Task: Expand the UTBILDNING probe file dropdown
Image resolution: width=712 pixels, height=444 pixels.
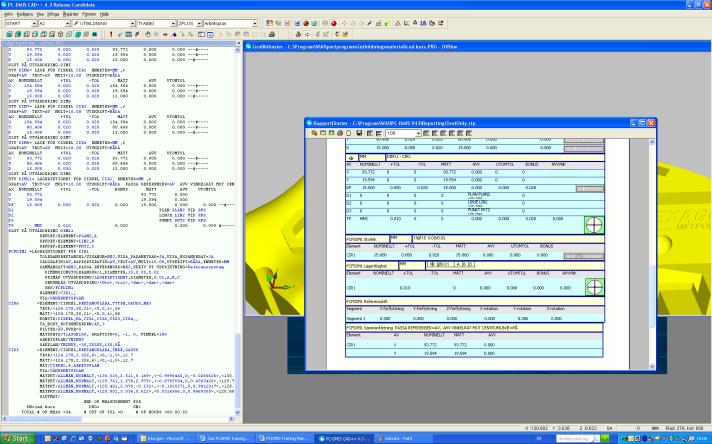Action: point(132,24)
